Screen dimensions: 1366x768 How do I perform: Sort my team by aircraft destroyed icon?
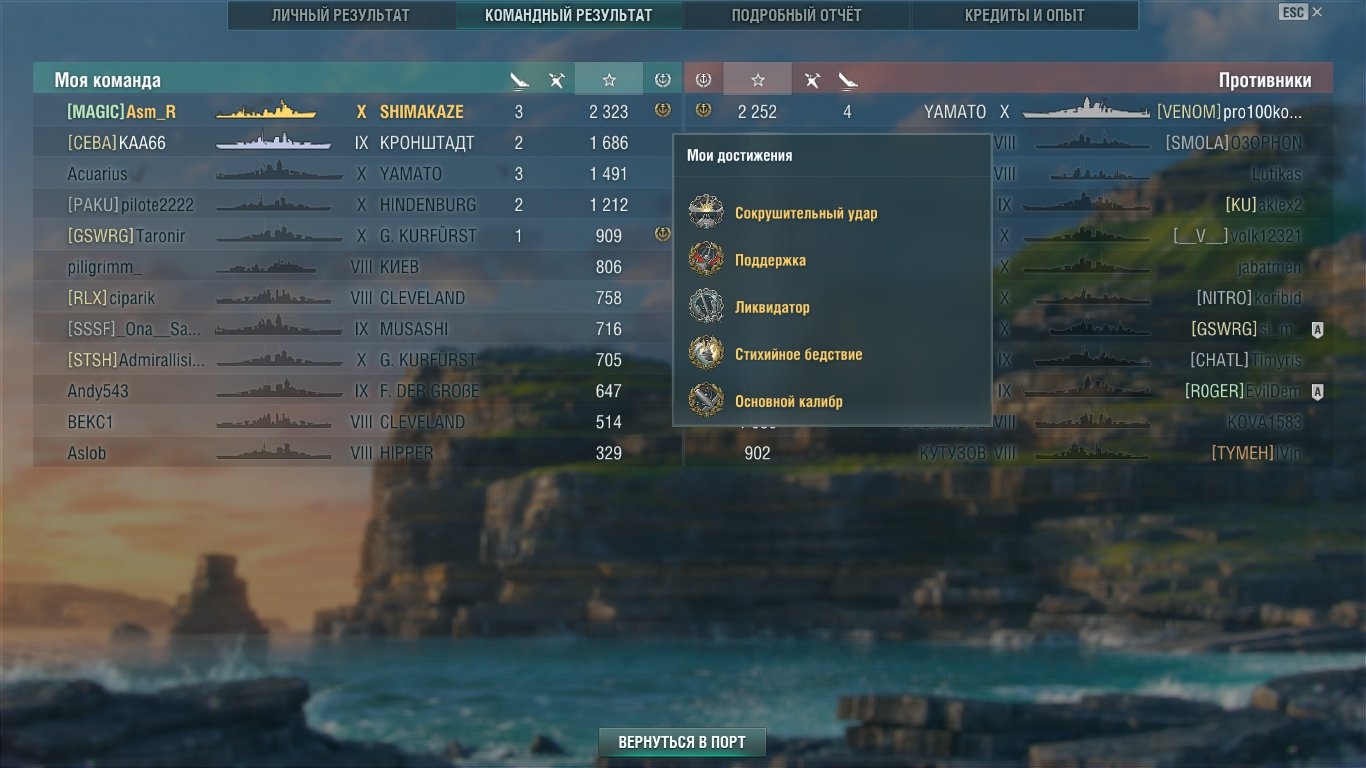[x=557, y=80]
